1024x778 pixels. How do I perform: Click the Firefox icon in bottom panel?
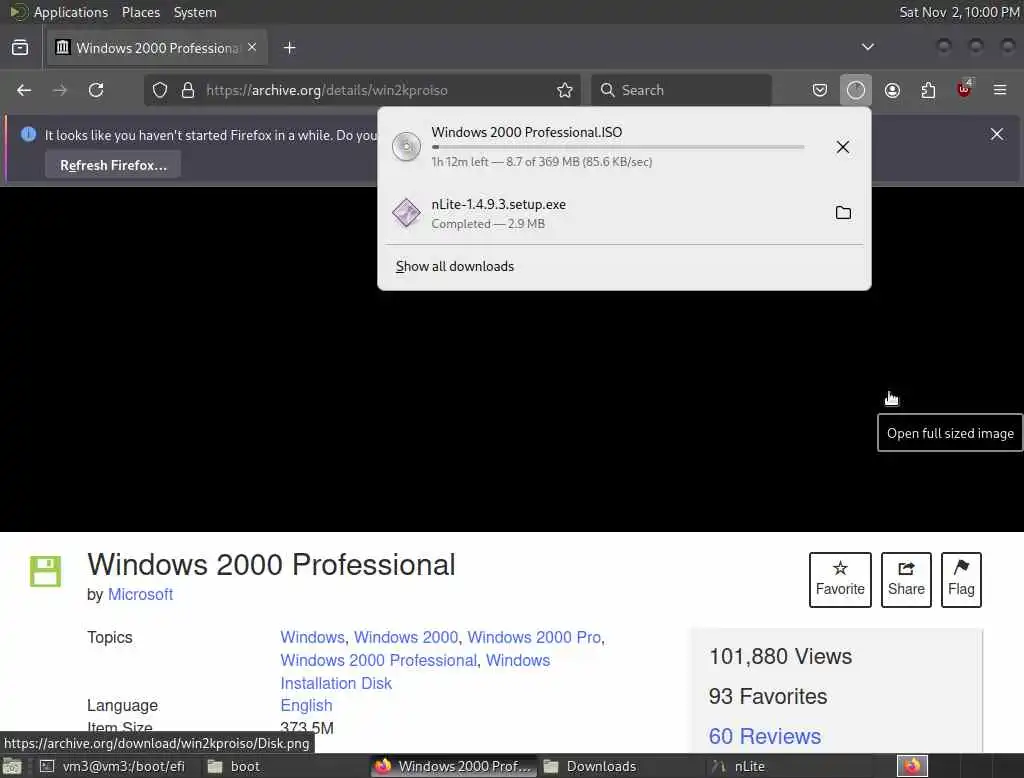point(912,766)
